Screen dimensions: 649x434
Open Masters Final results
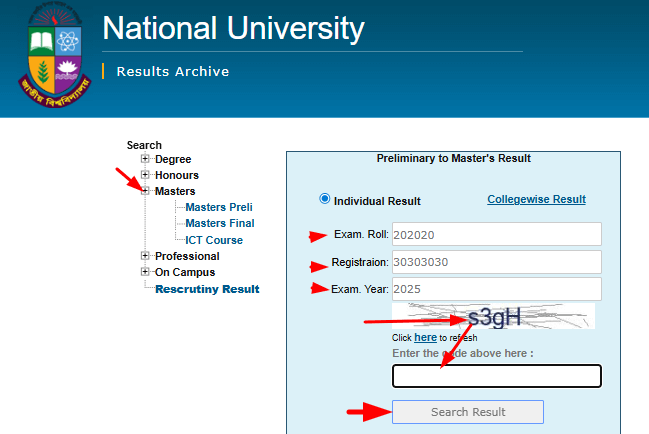220,223
